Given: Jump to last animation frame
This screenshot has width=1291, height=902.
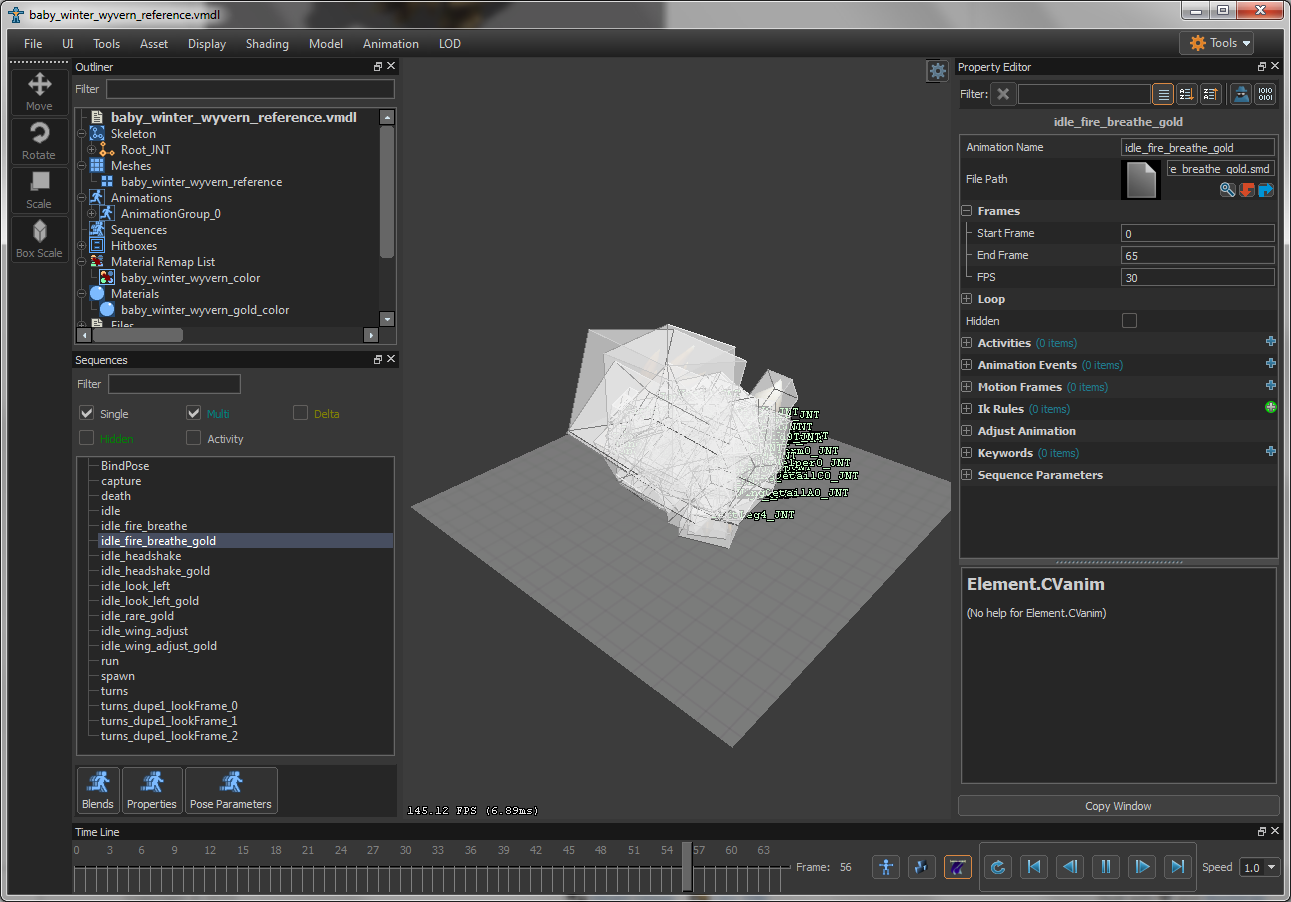Looking at the screenshot, I should tap(1177, 867).
